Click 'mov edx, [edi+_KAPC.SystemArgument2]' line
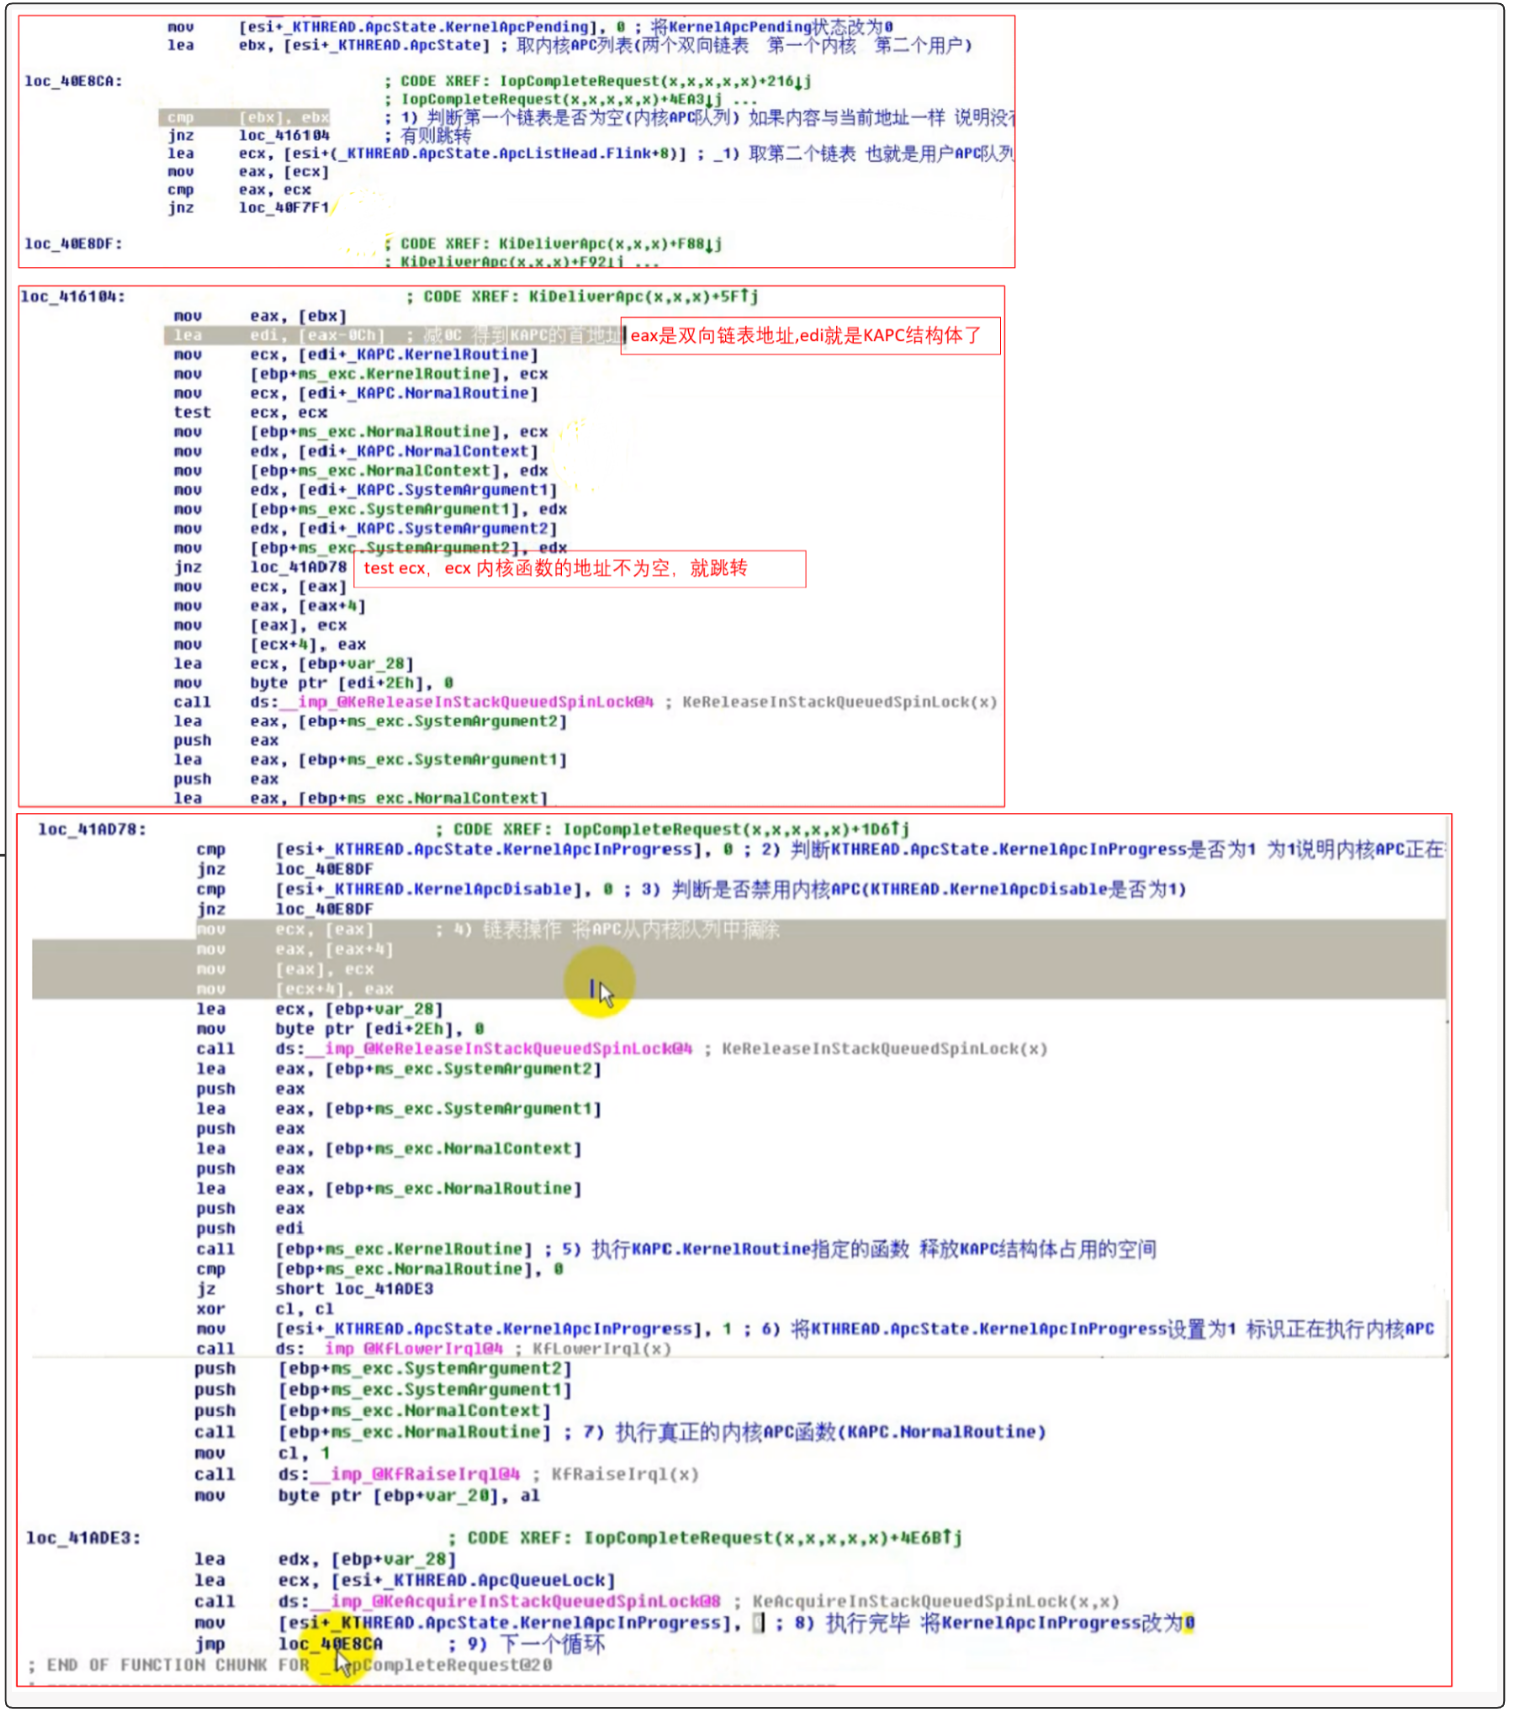This screenshot has width=1517, height=1709. tap(365, 528)
